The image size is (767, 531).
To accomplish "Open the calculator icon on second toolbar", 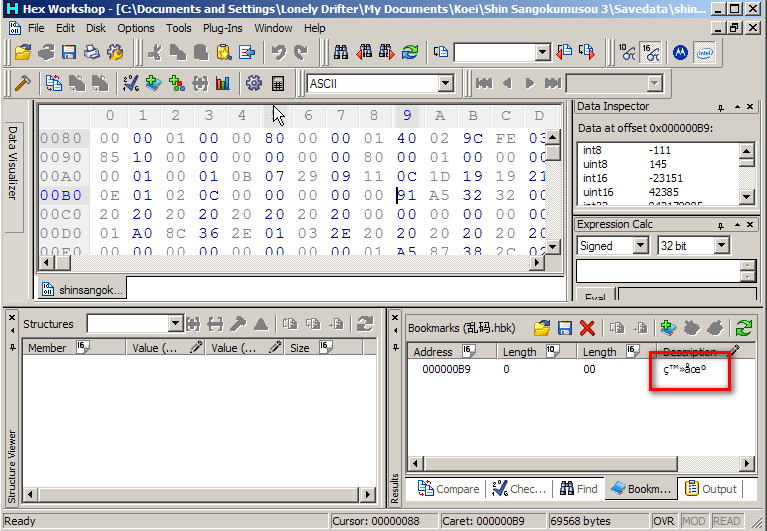I will click(277, 84).
